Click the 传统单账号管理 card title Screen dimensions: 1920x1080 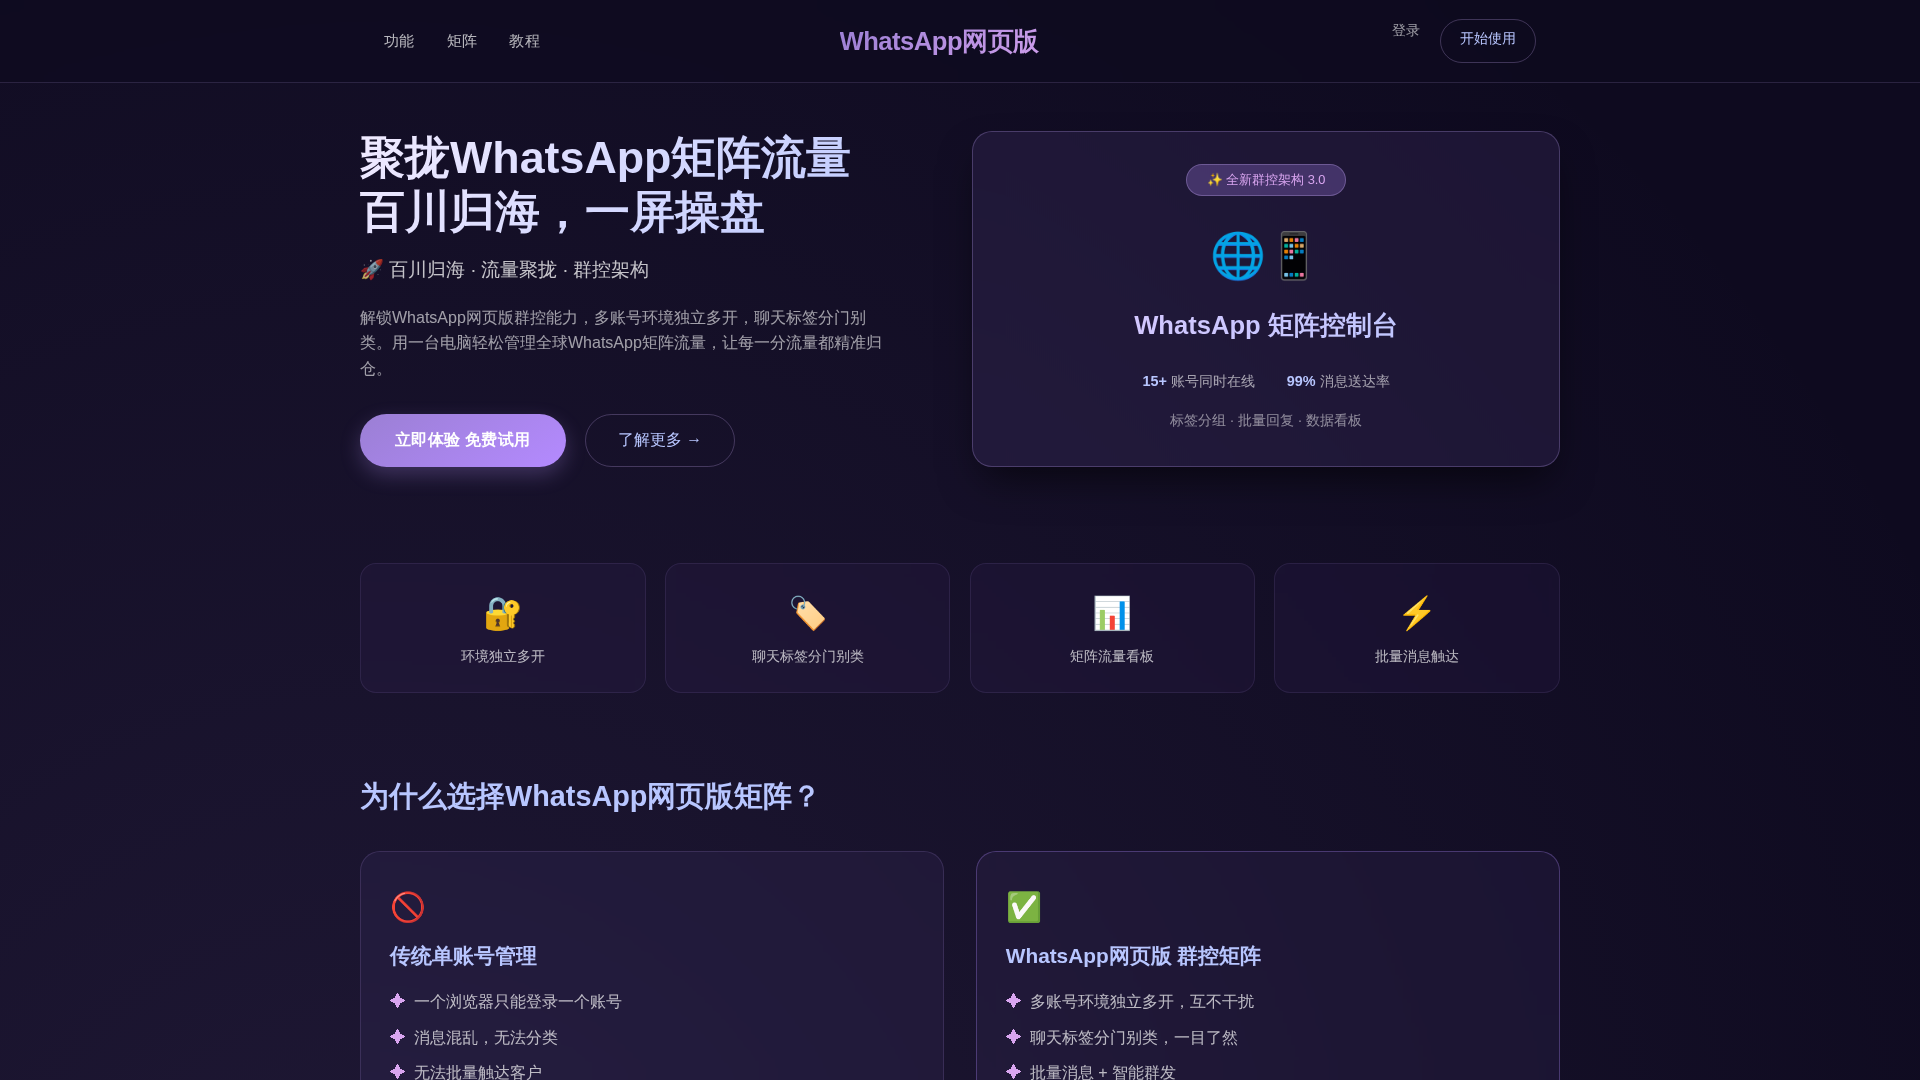click(463, 956)
